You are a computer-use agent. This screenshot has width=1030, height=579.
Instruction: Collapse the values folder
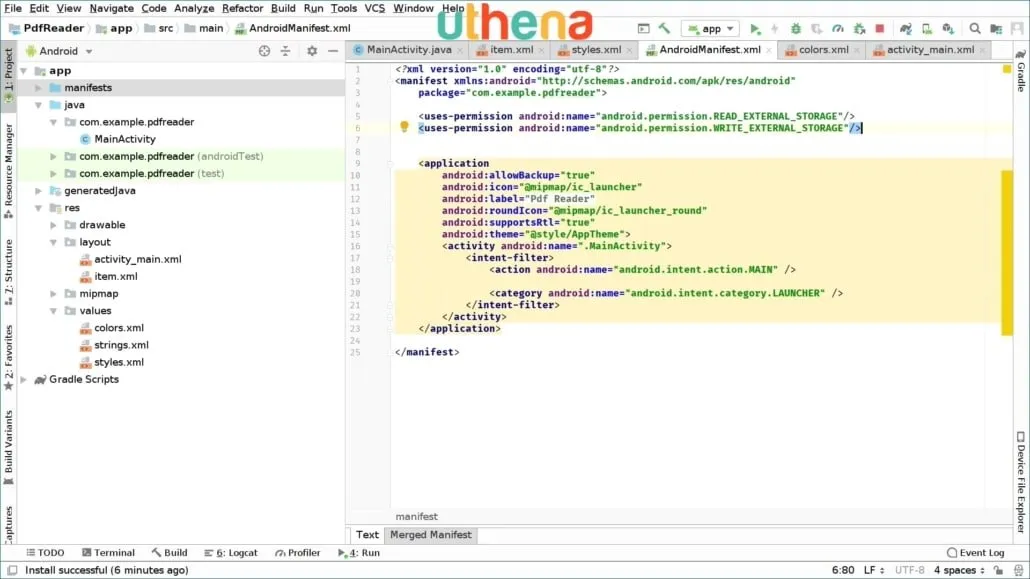tap(53, 311)
